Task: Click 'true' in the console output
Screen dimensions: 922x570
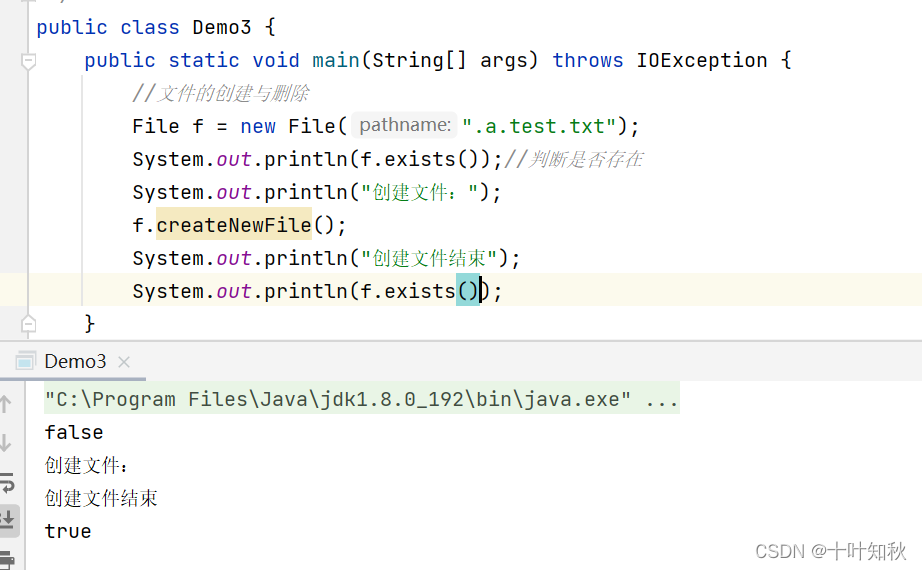Action: [x=68, y=531]
